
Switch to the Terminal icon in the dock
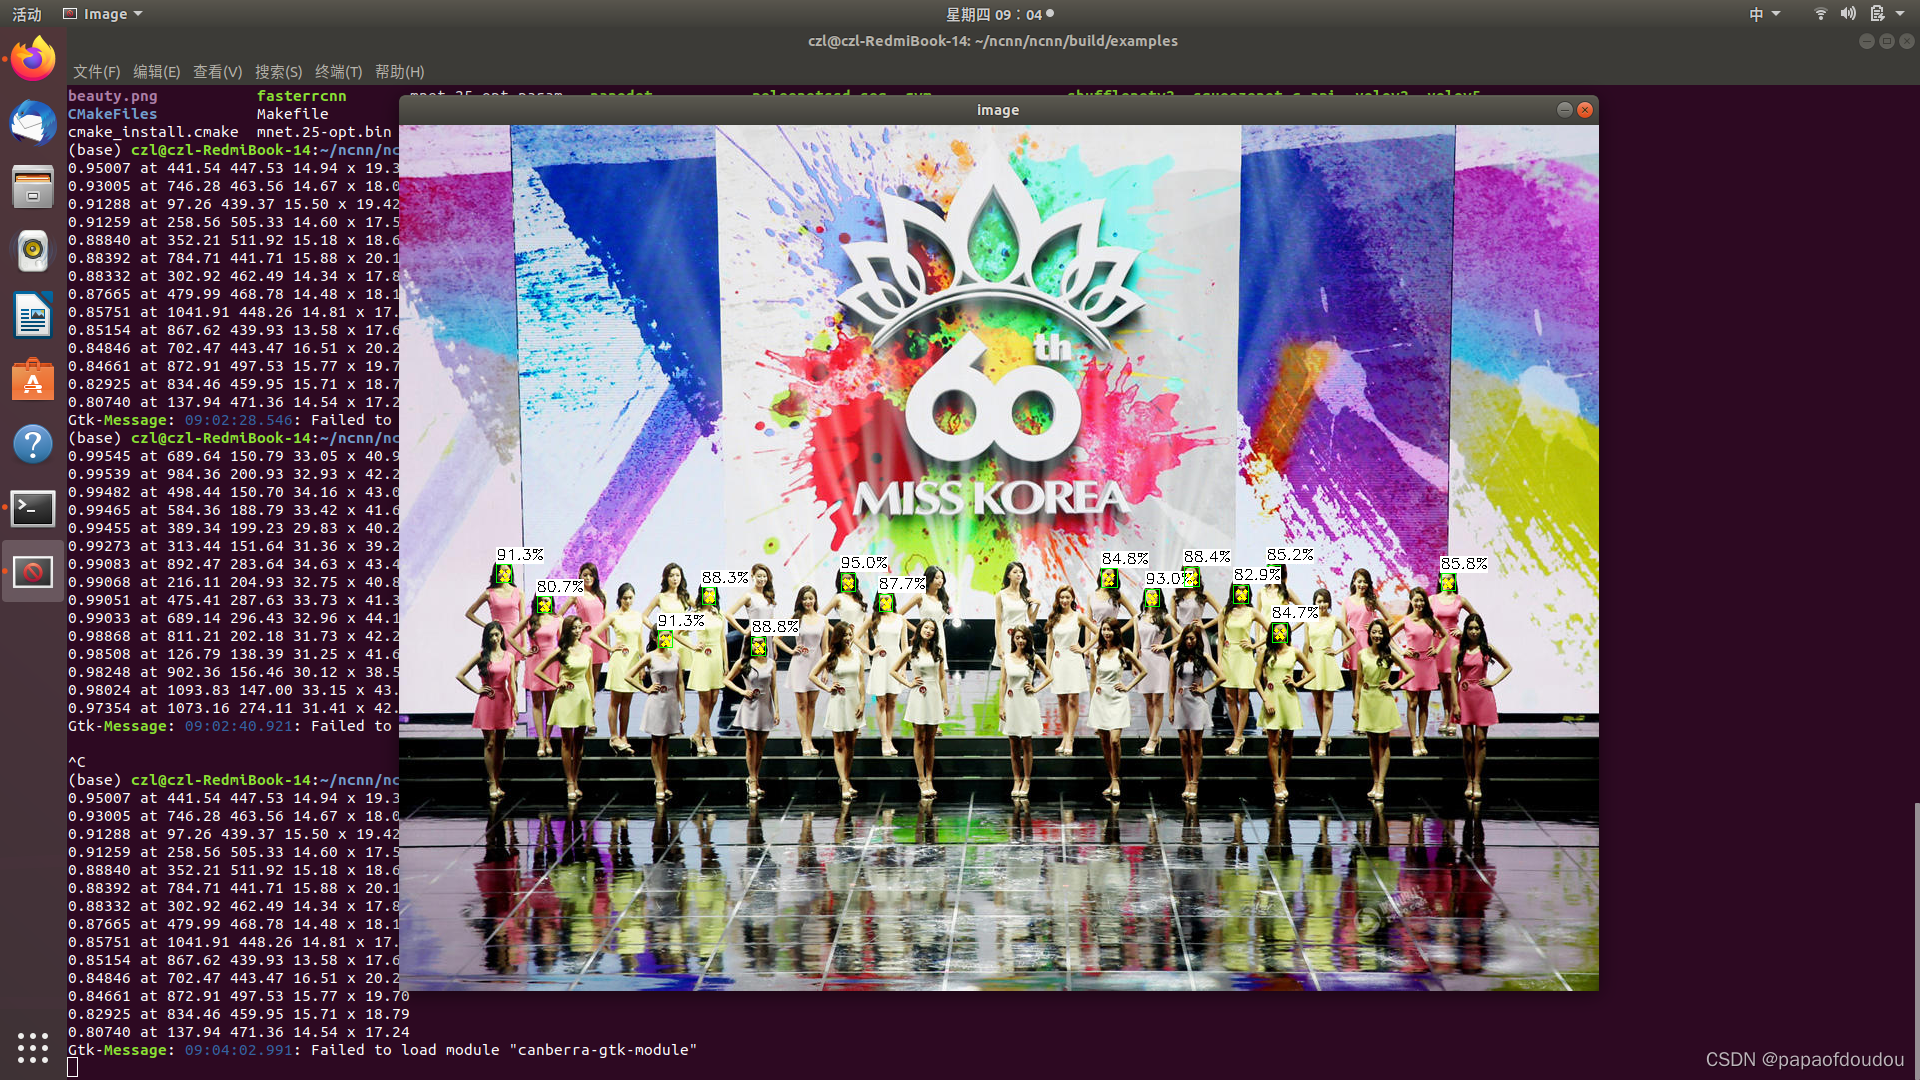click(33, 508)
